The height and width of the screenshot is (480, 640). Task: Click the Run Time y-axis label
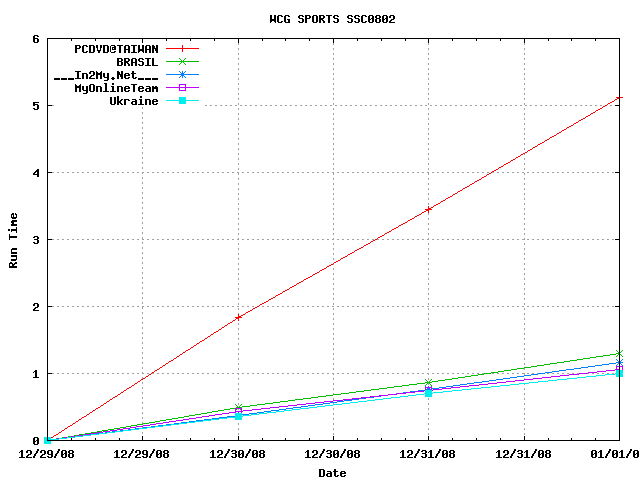[14, 240]
